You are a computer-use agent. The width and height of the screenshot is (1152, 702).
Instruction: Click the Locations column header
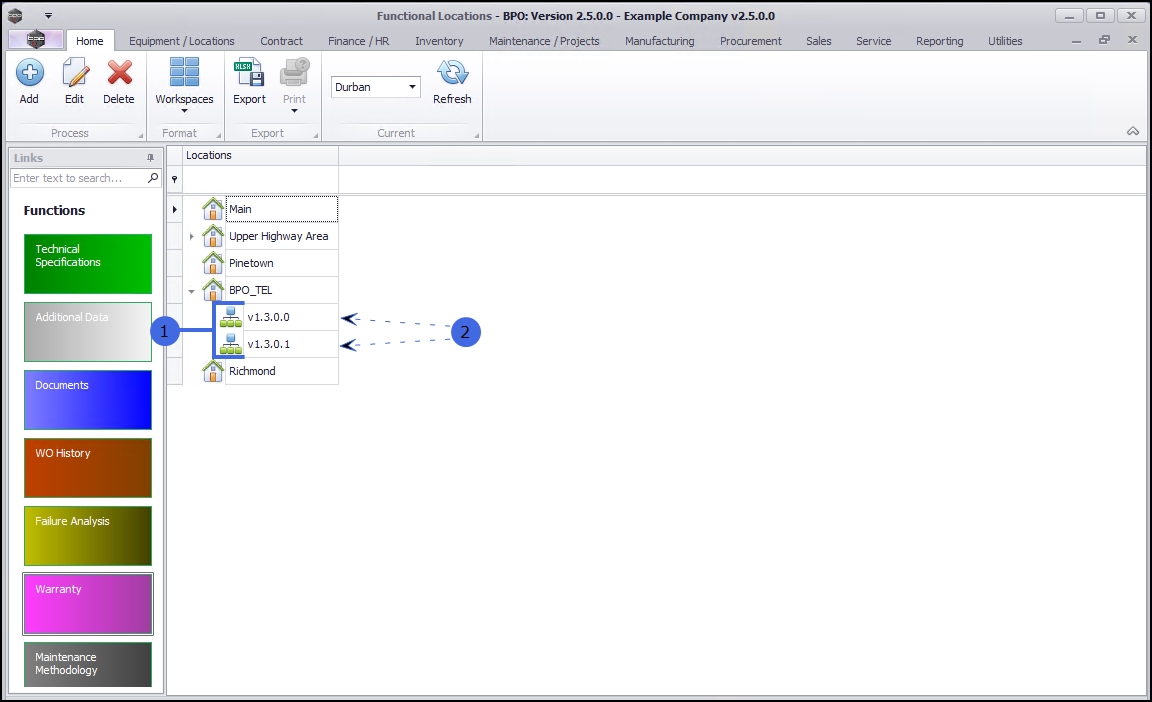point(260,155)
